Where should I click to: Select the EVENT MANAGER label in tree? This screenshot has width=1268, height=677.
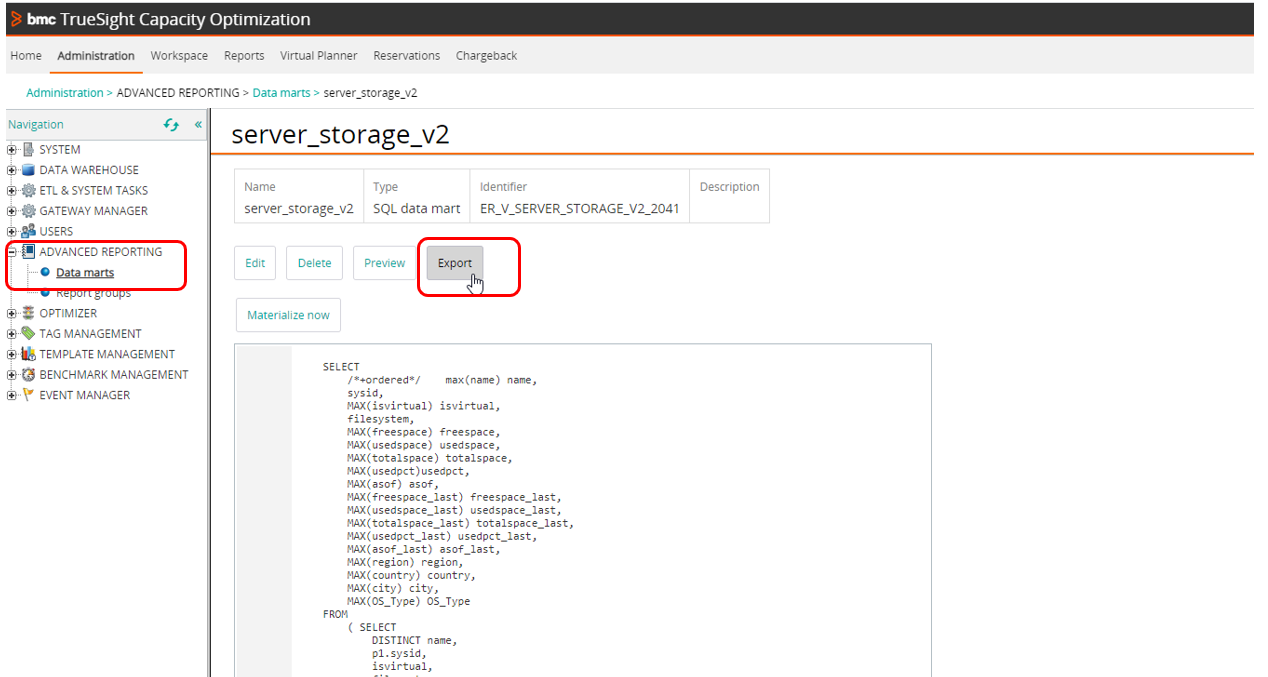tap(85, 395)
